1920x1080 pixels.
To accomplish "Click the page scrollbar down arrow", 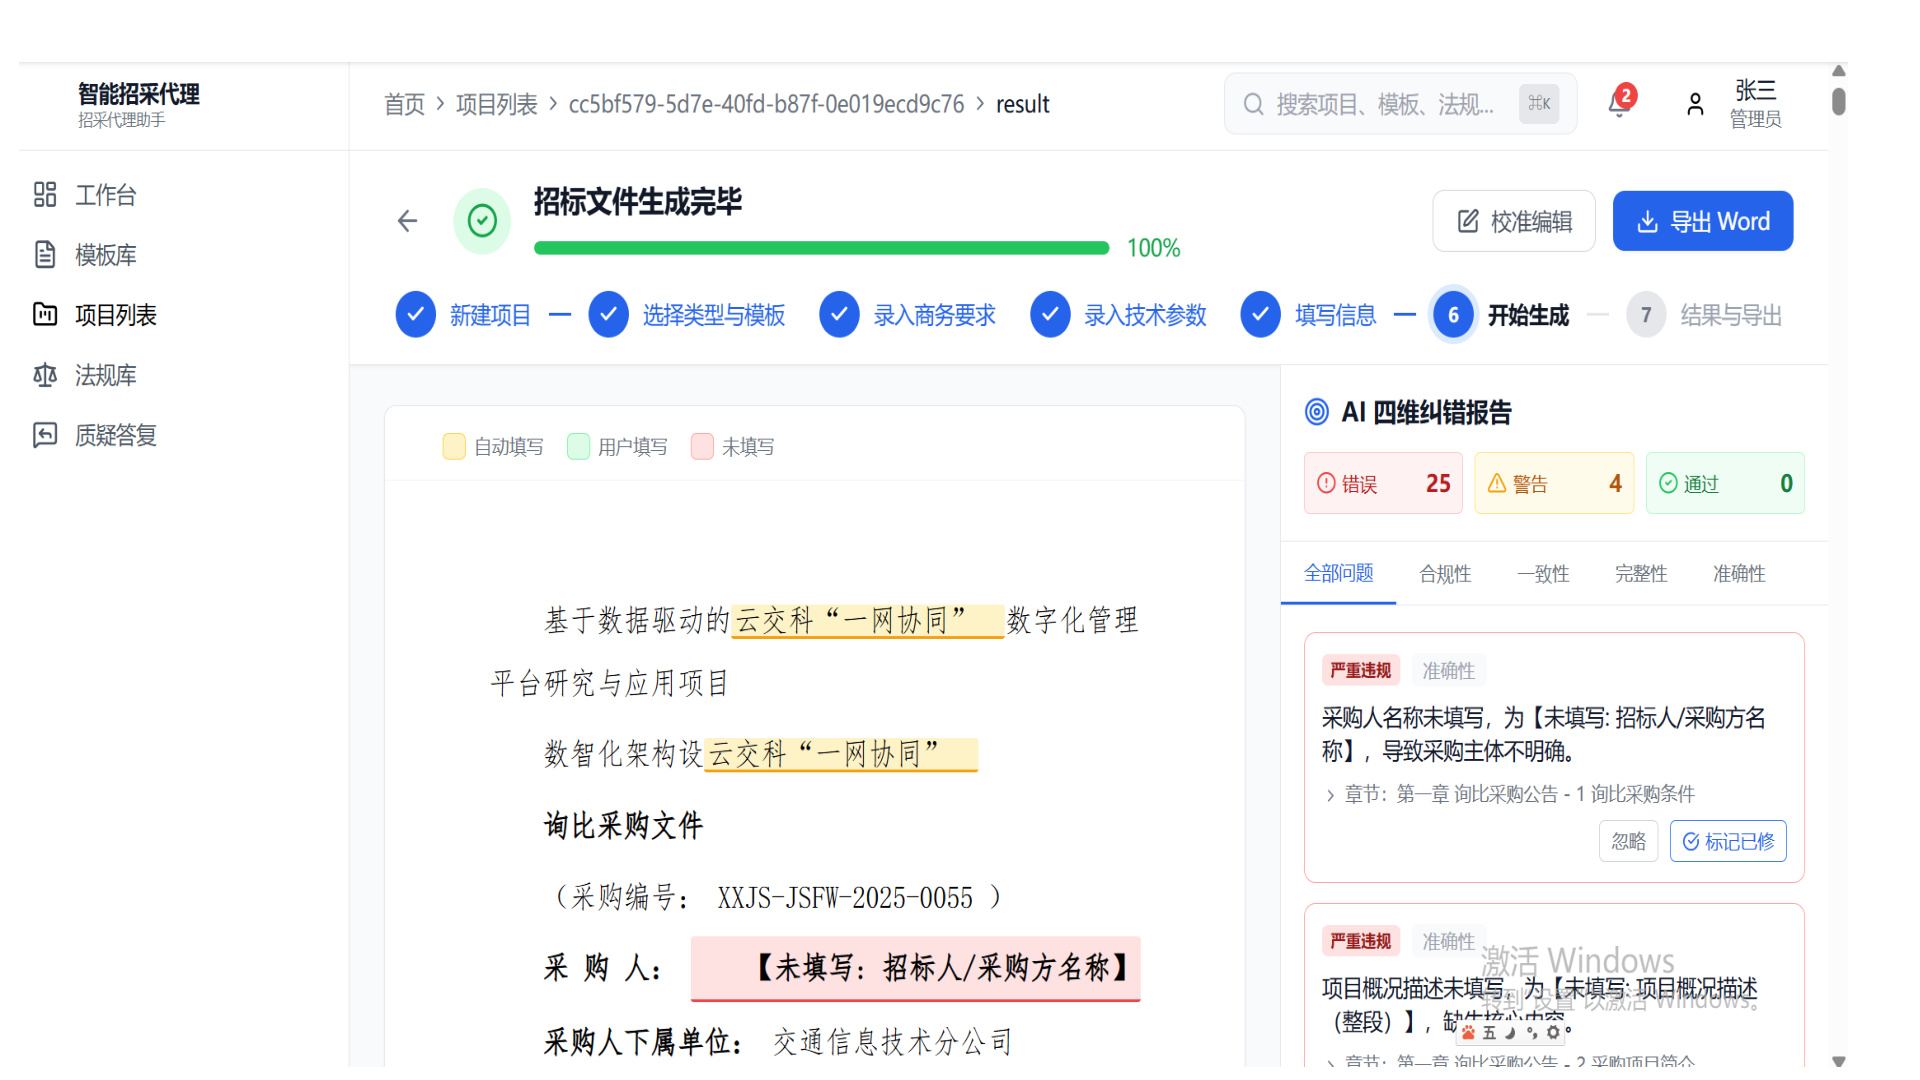I will [x=1838, y=1060].
